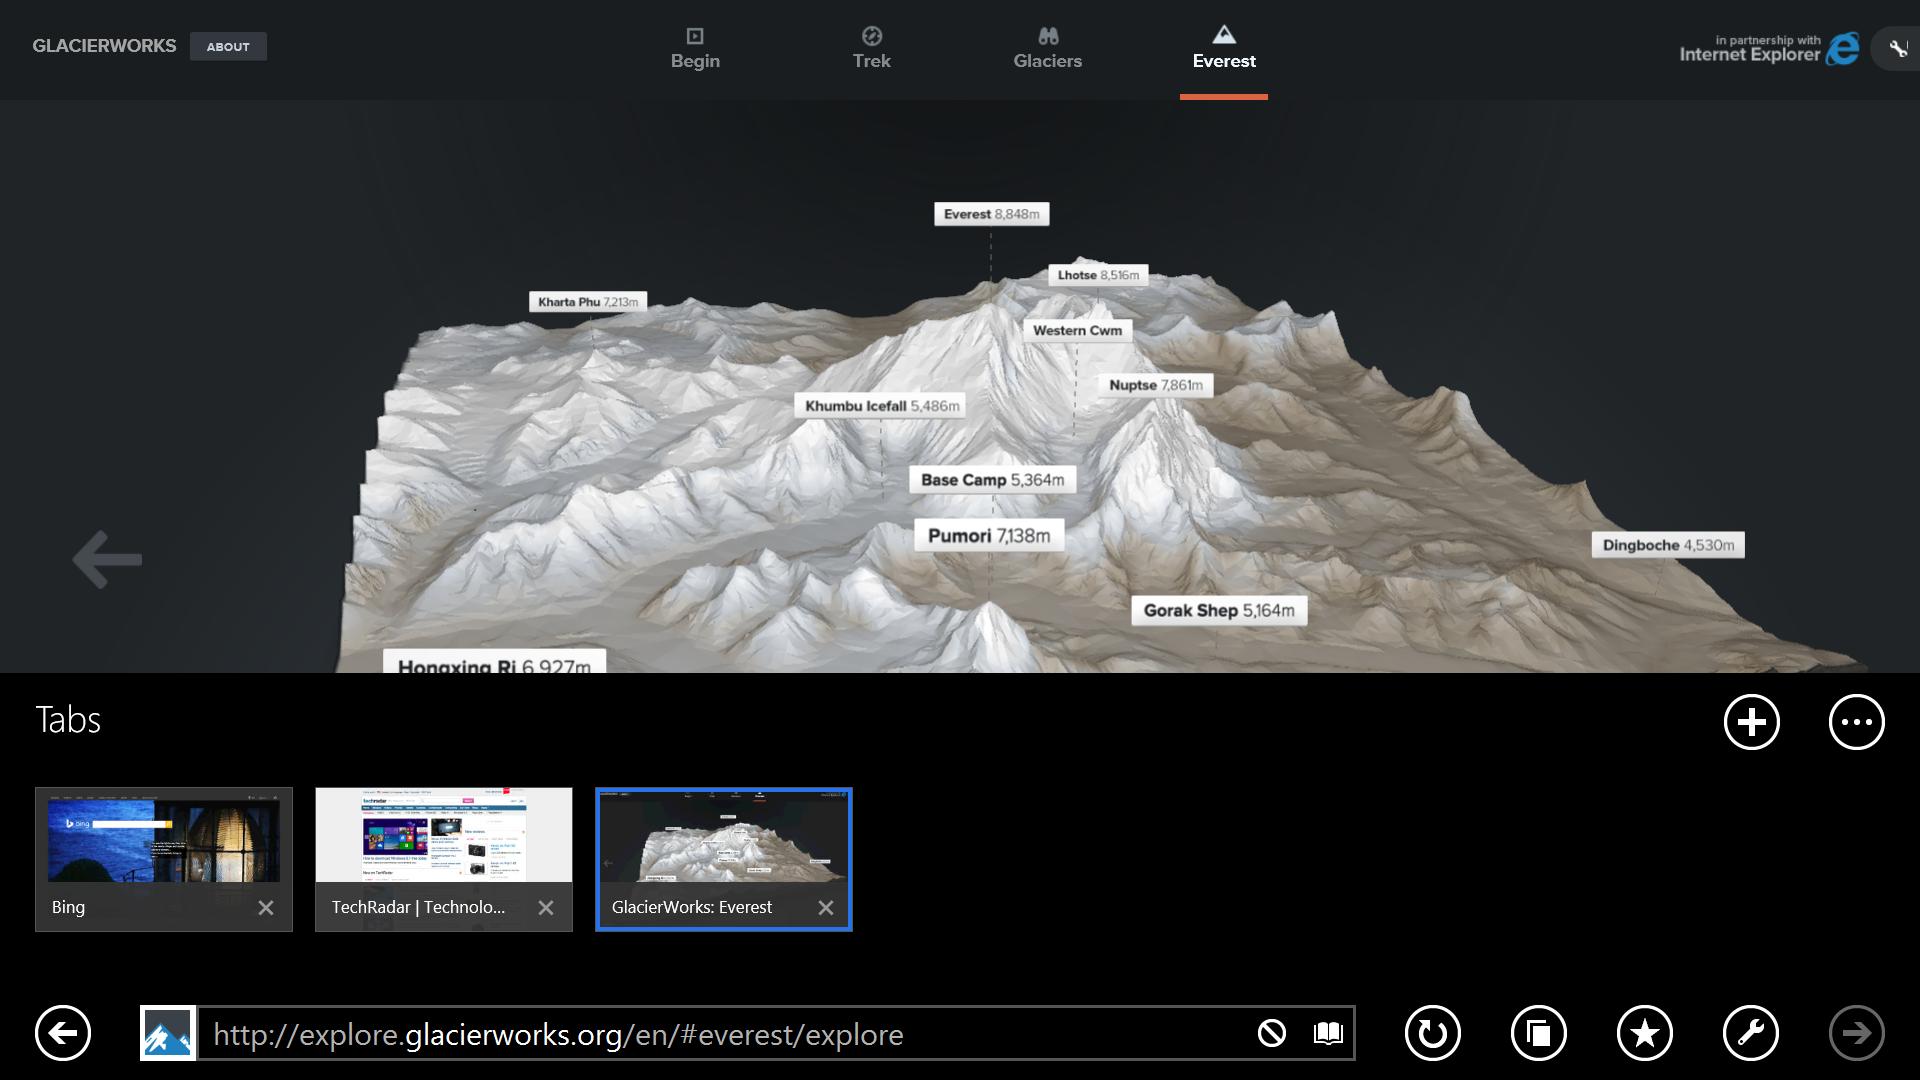
Task: Click the Begin play icon
Action: (695, 36)
